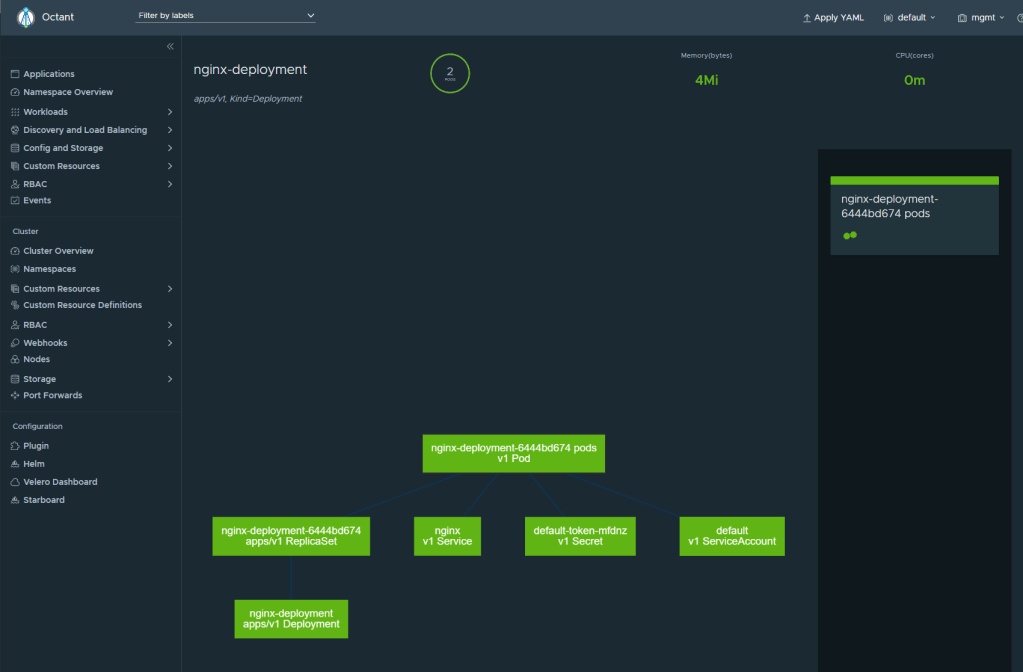This screenshot has width=1023, height=672.
Task: Open the mgmt context dropdown
Action: tap(981, 18)
